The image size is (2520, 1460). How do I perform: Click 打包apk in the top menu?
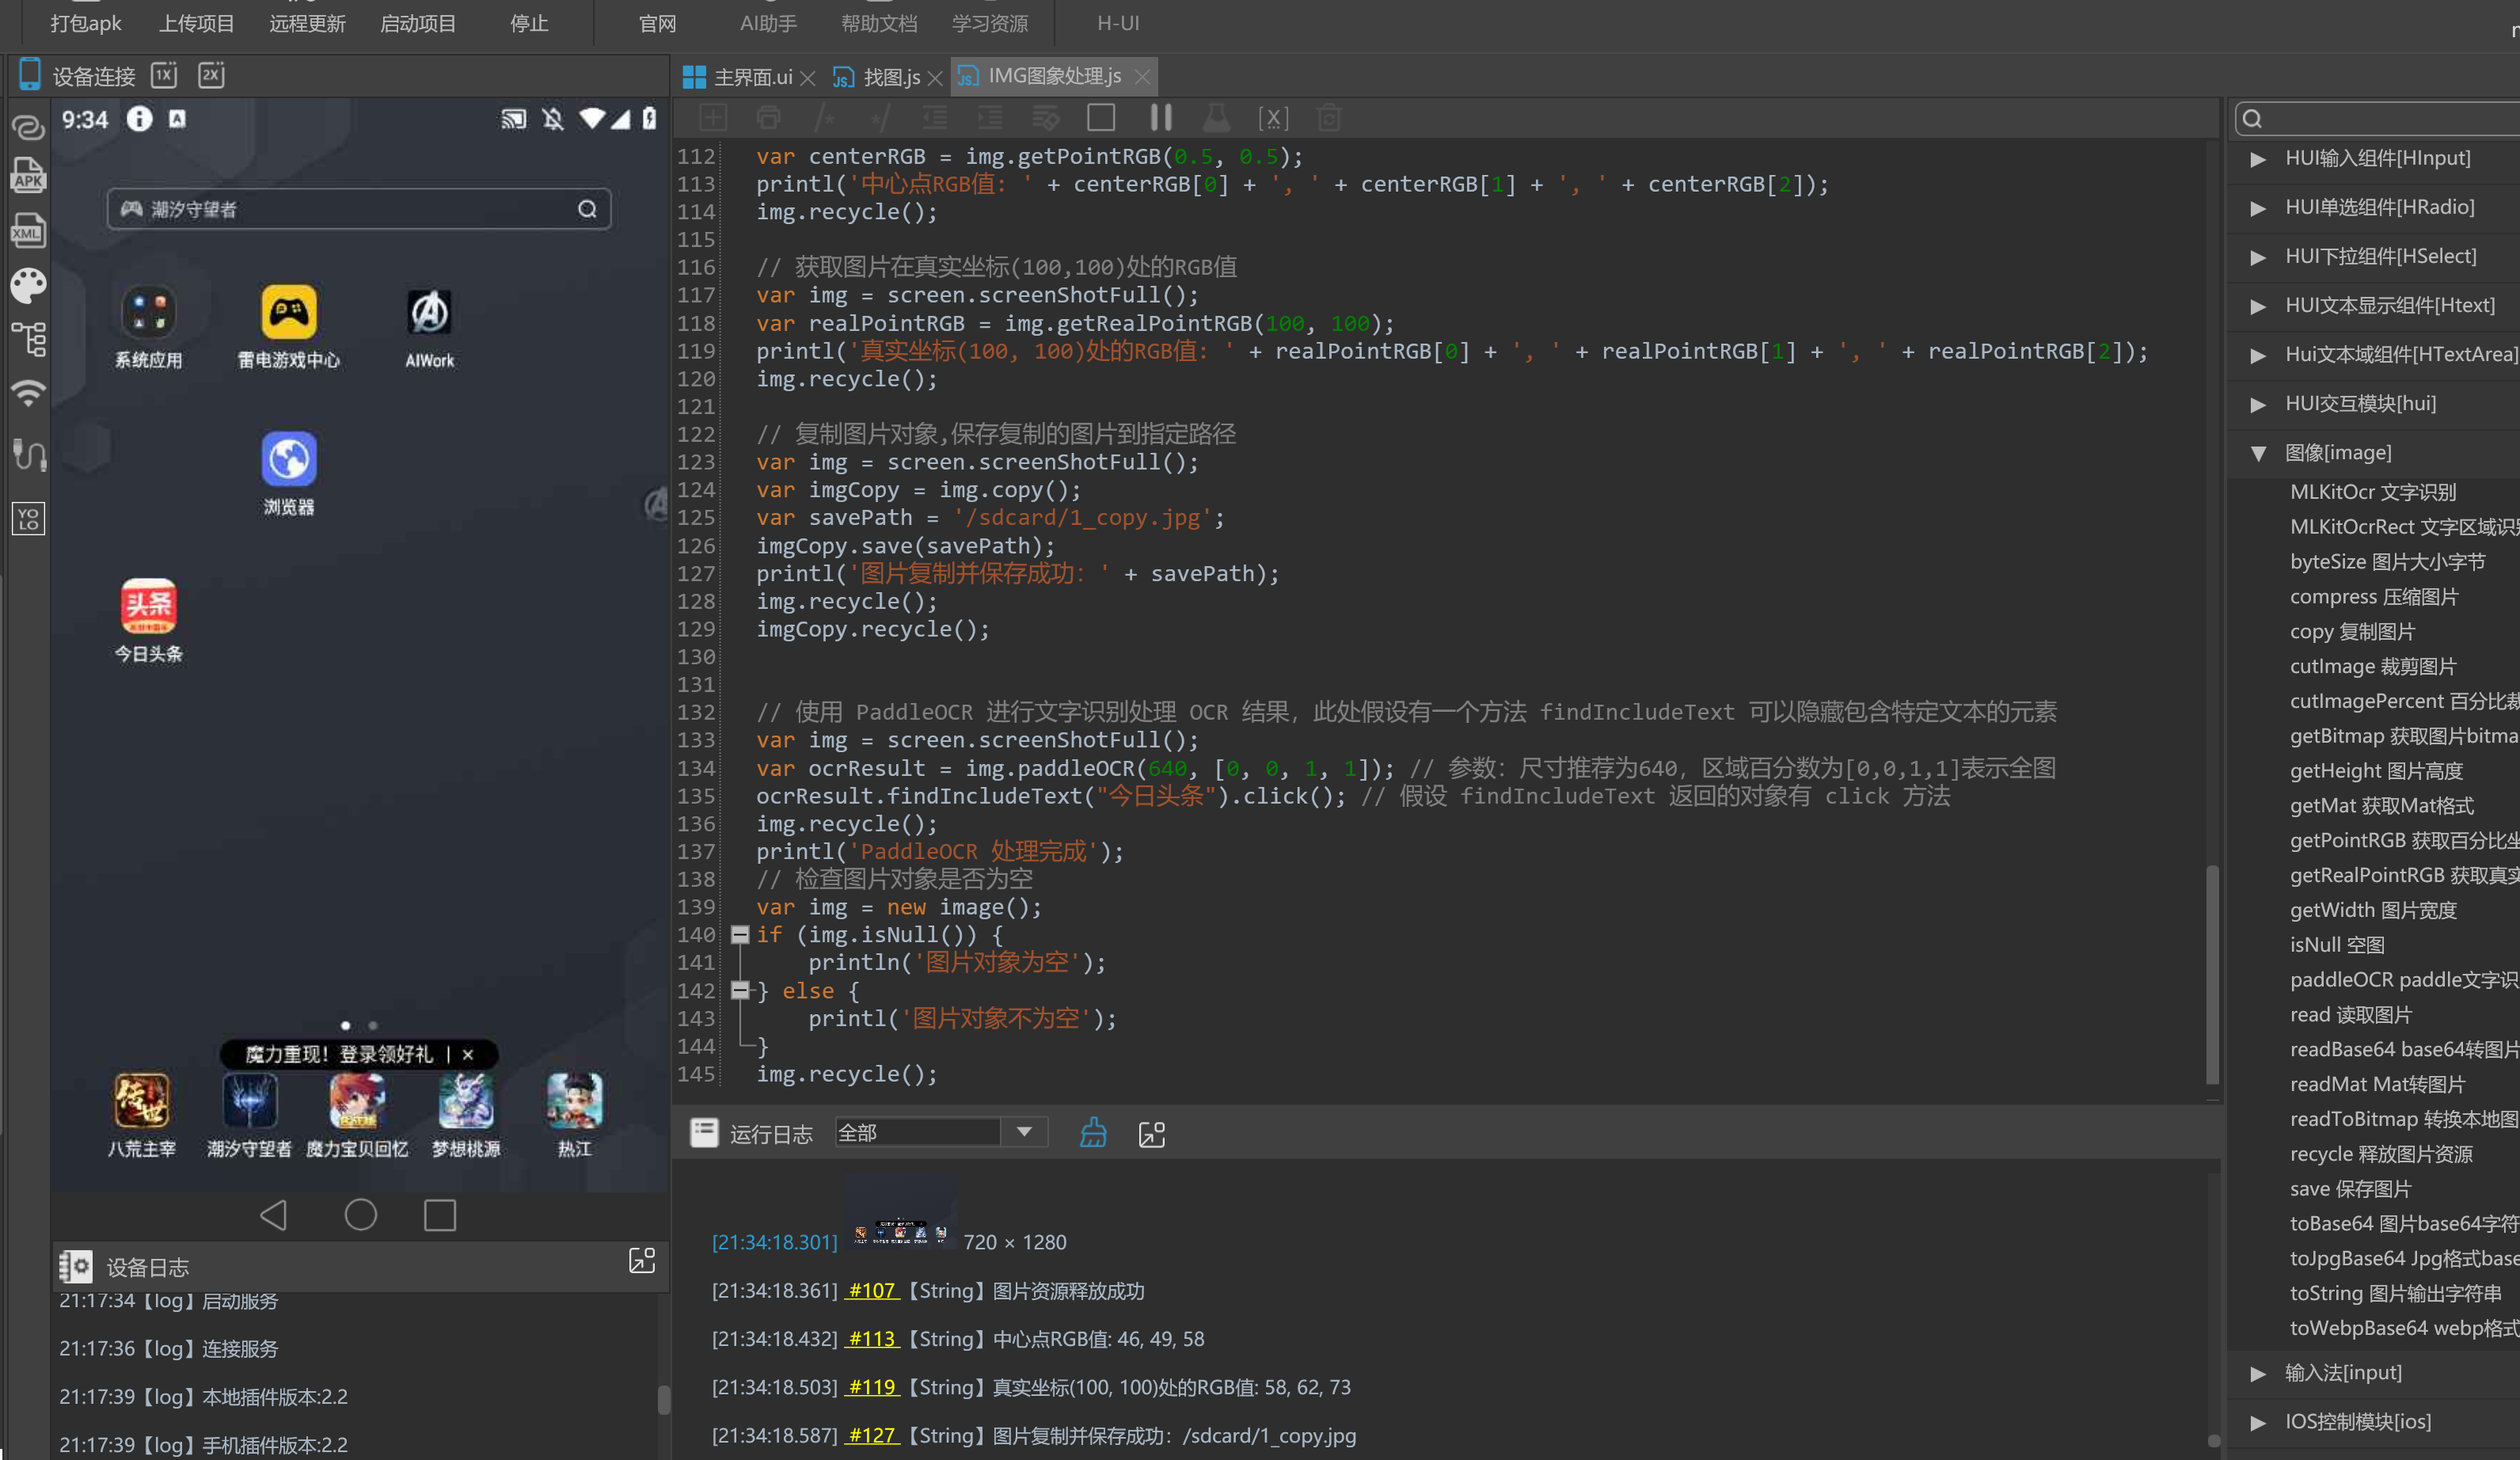click(86, 23)
